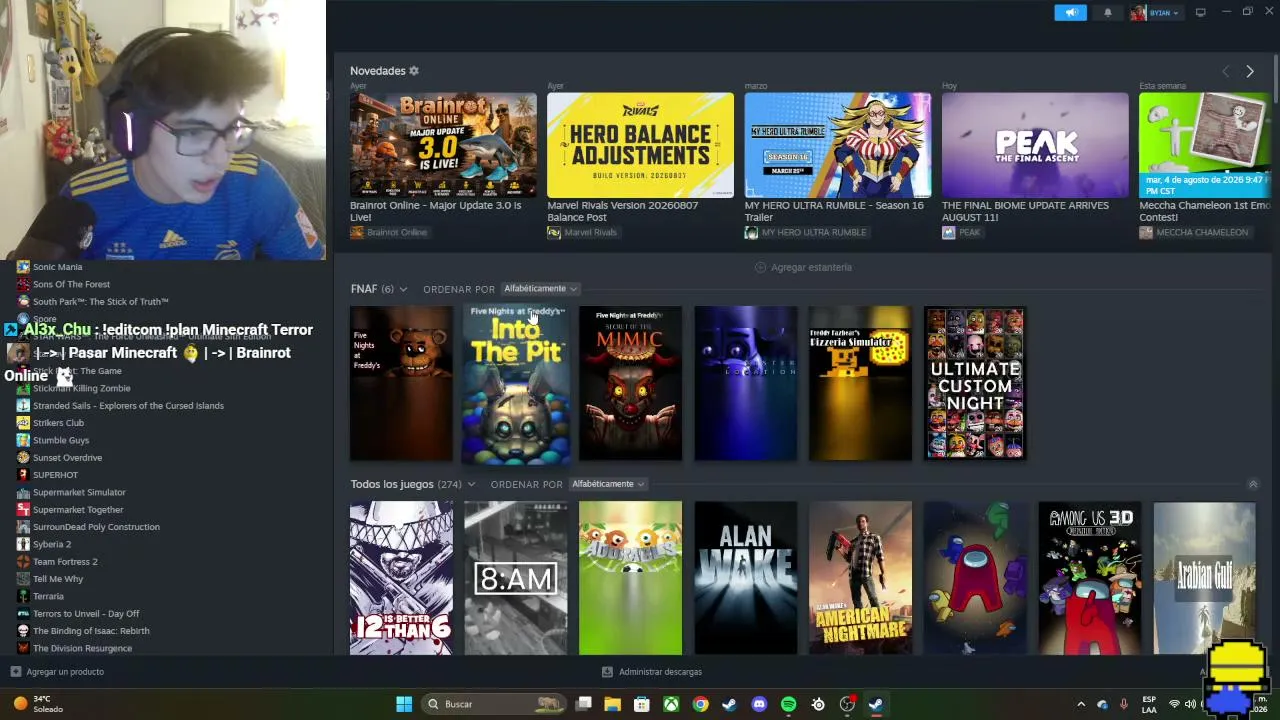This screenshot has height=720, width=1280.
Task: Select Ultimate Custom Night cover
Action: [975, 384]
